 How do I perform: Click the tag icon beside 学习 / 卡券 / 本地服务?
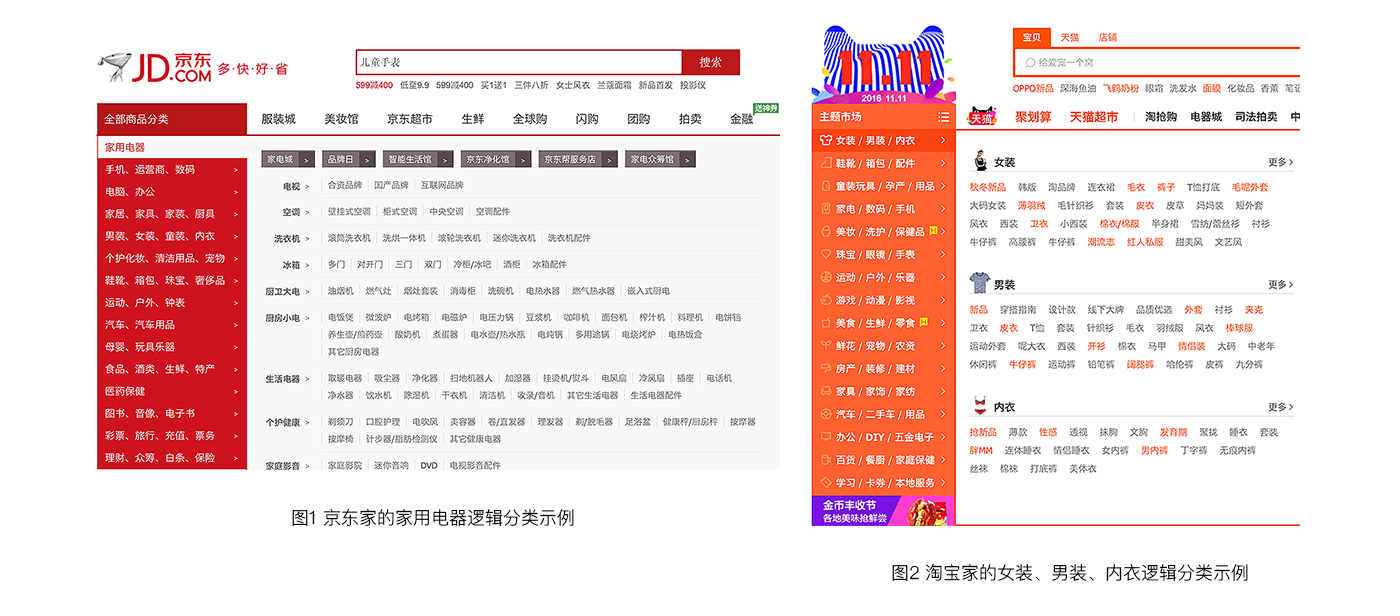825,483
